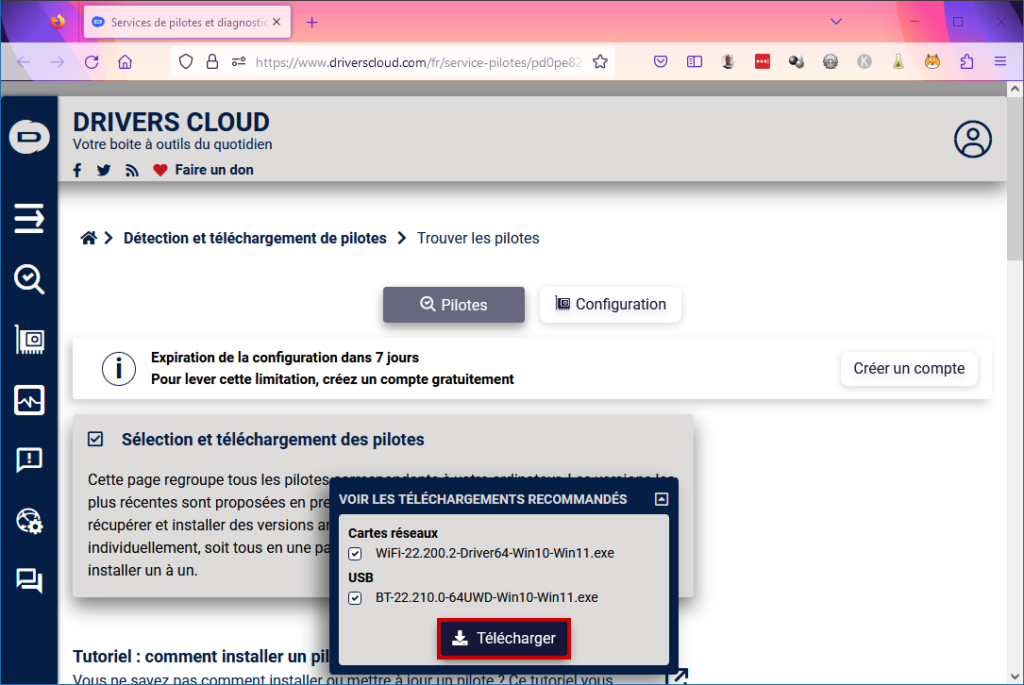Click the page vertical scrollbar thumb
The image size is (1024, 685).
pos(1014,180)
